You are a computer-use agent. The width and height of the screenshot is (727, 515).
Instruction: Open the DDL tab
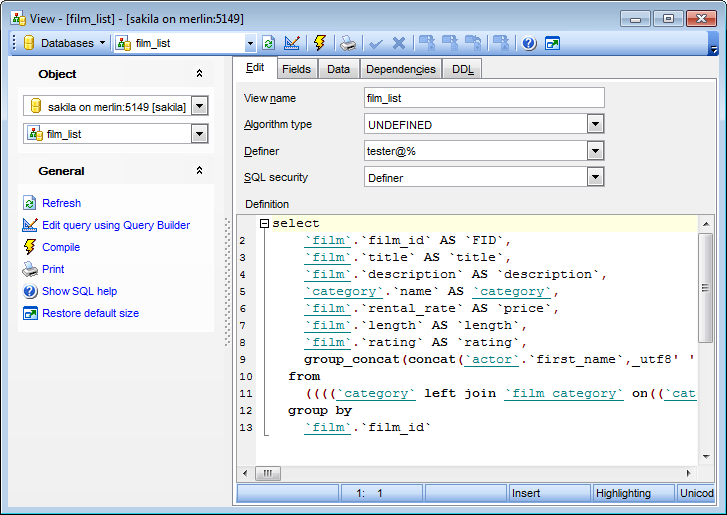coord(463,69)
